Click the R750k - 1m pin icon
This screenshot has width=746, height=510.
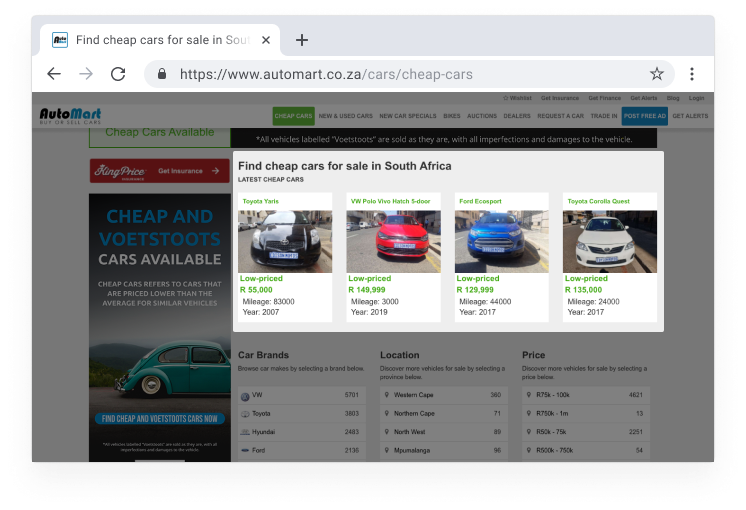(529, 413)
